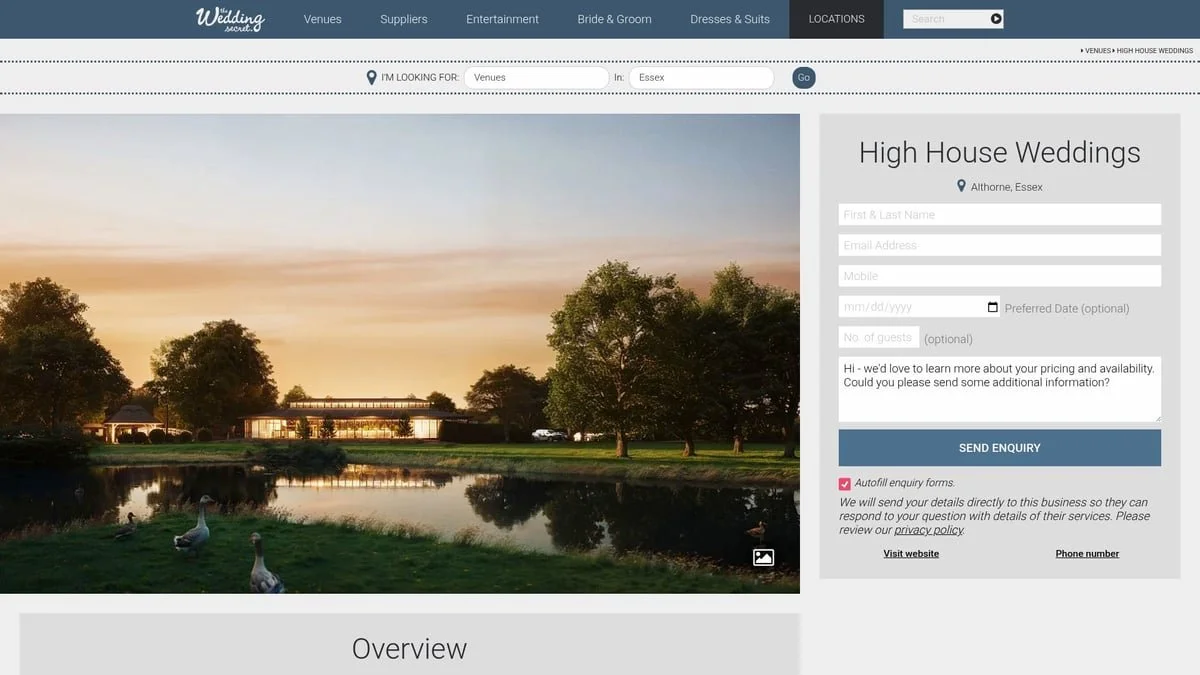1200x675 pixels.
Task: Click the location pin beside I'm Looking For
Action: pos(372,78)
